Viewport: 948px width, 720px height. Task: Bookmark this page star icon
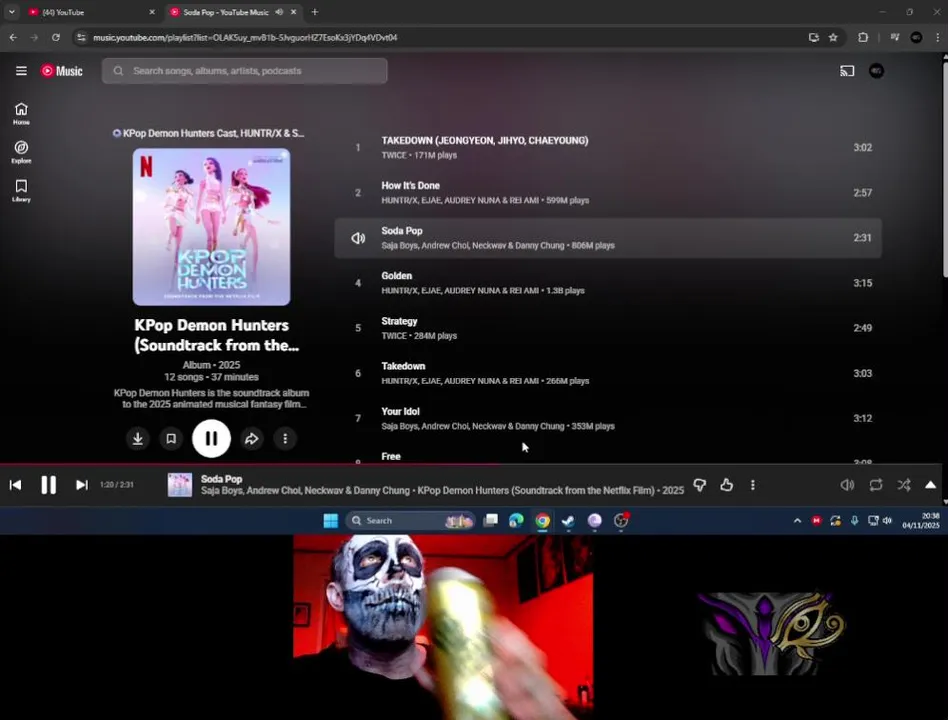(833, 37)
